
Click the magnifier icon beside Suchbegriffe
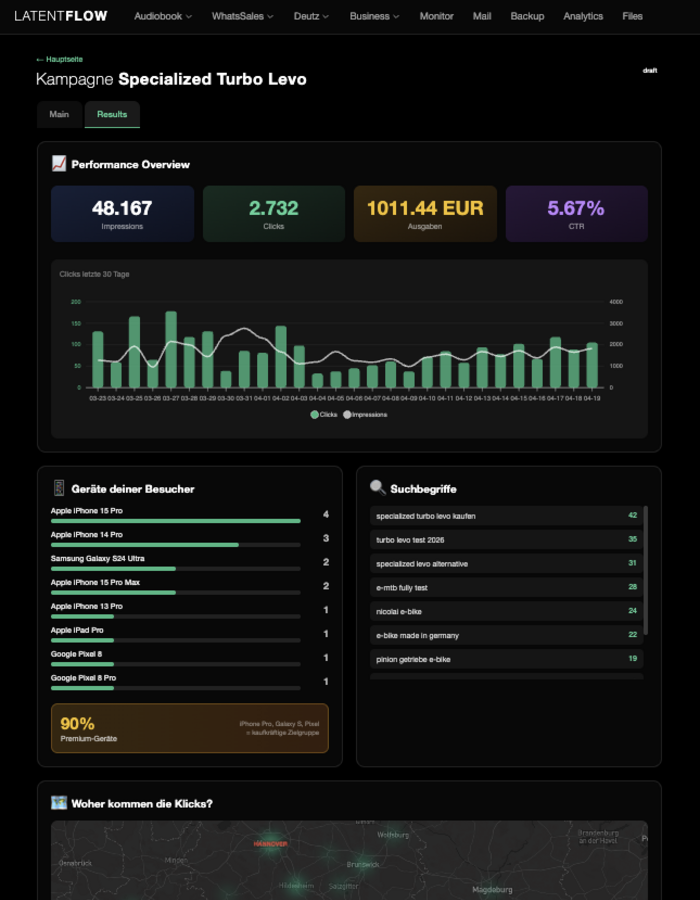click(378, 488)
